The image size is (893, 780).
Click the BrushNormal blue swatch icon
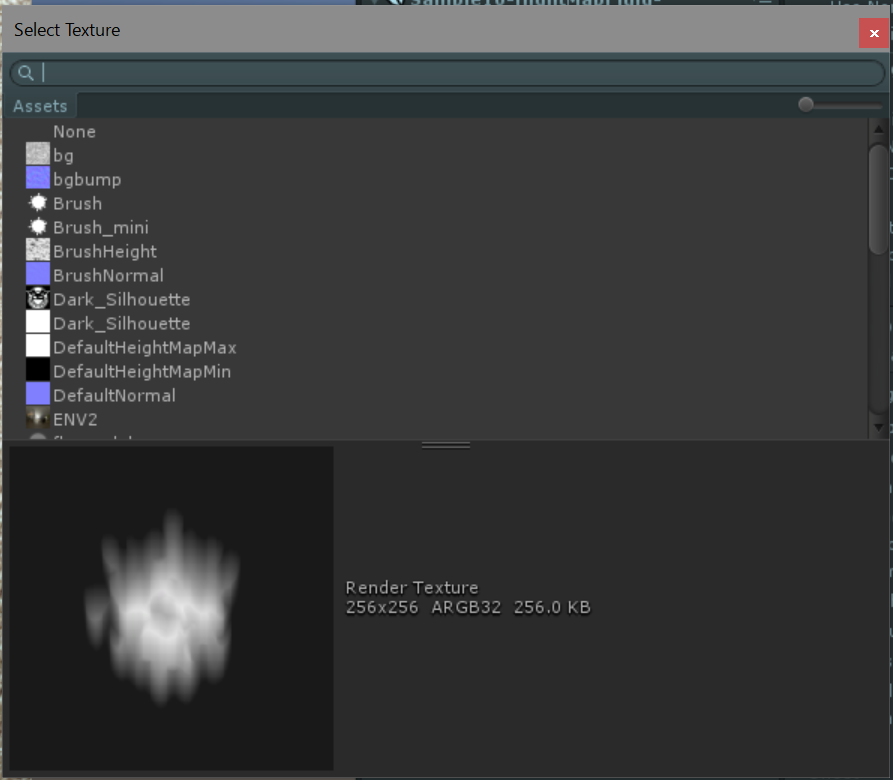(x=38, y=274)
